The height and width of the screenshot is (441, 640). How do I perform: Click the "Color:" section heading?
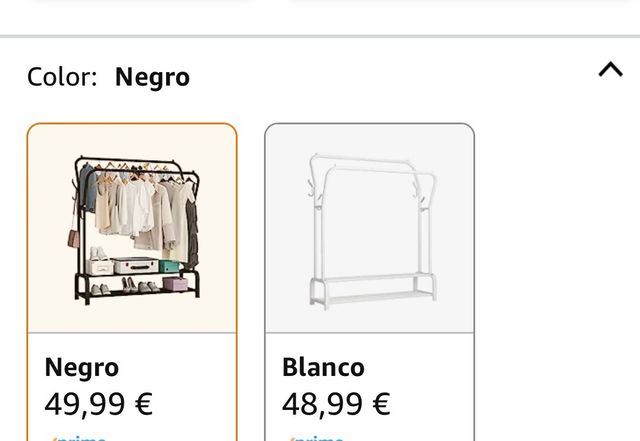pos(62,77)
